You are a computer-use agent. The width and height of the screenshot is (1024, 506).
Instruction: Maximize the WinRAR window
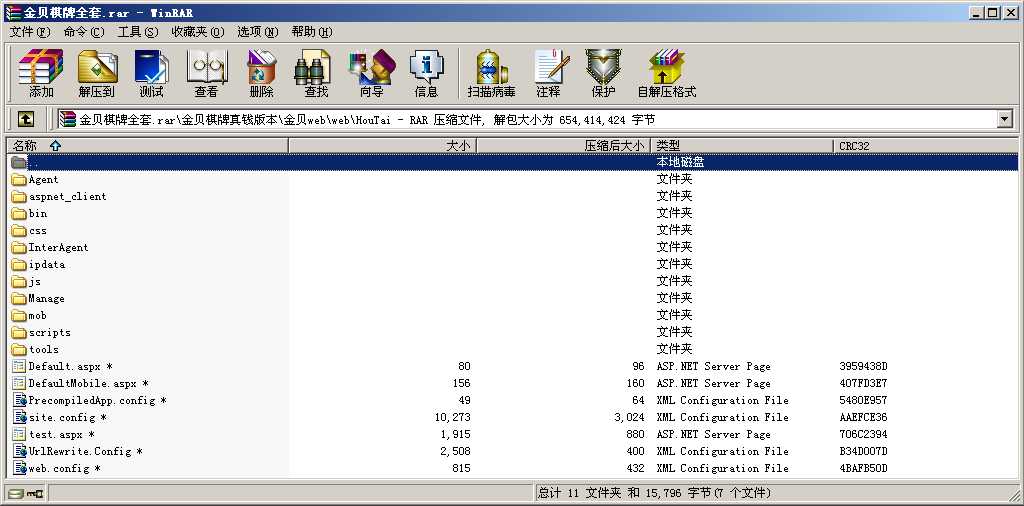click(x=993, y=12)
